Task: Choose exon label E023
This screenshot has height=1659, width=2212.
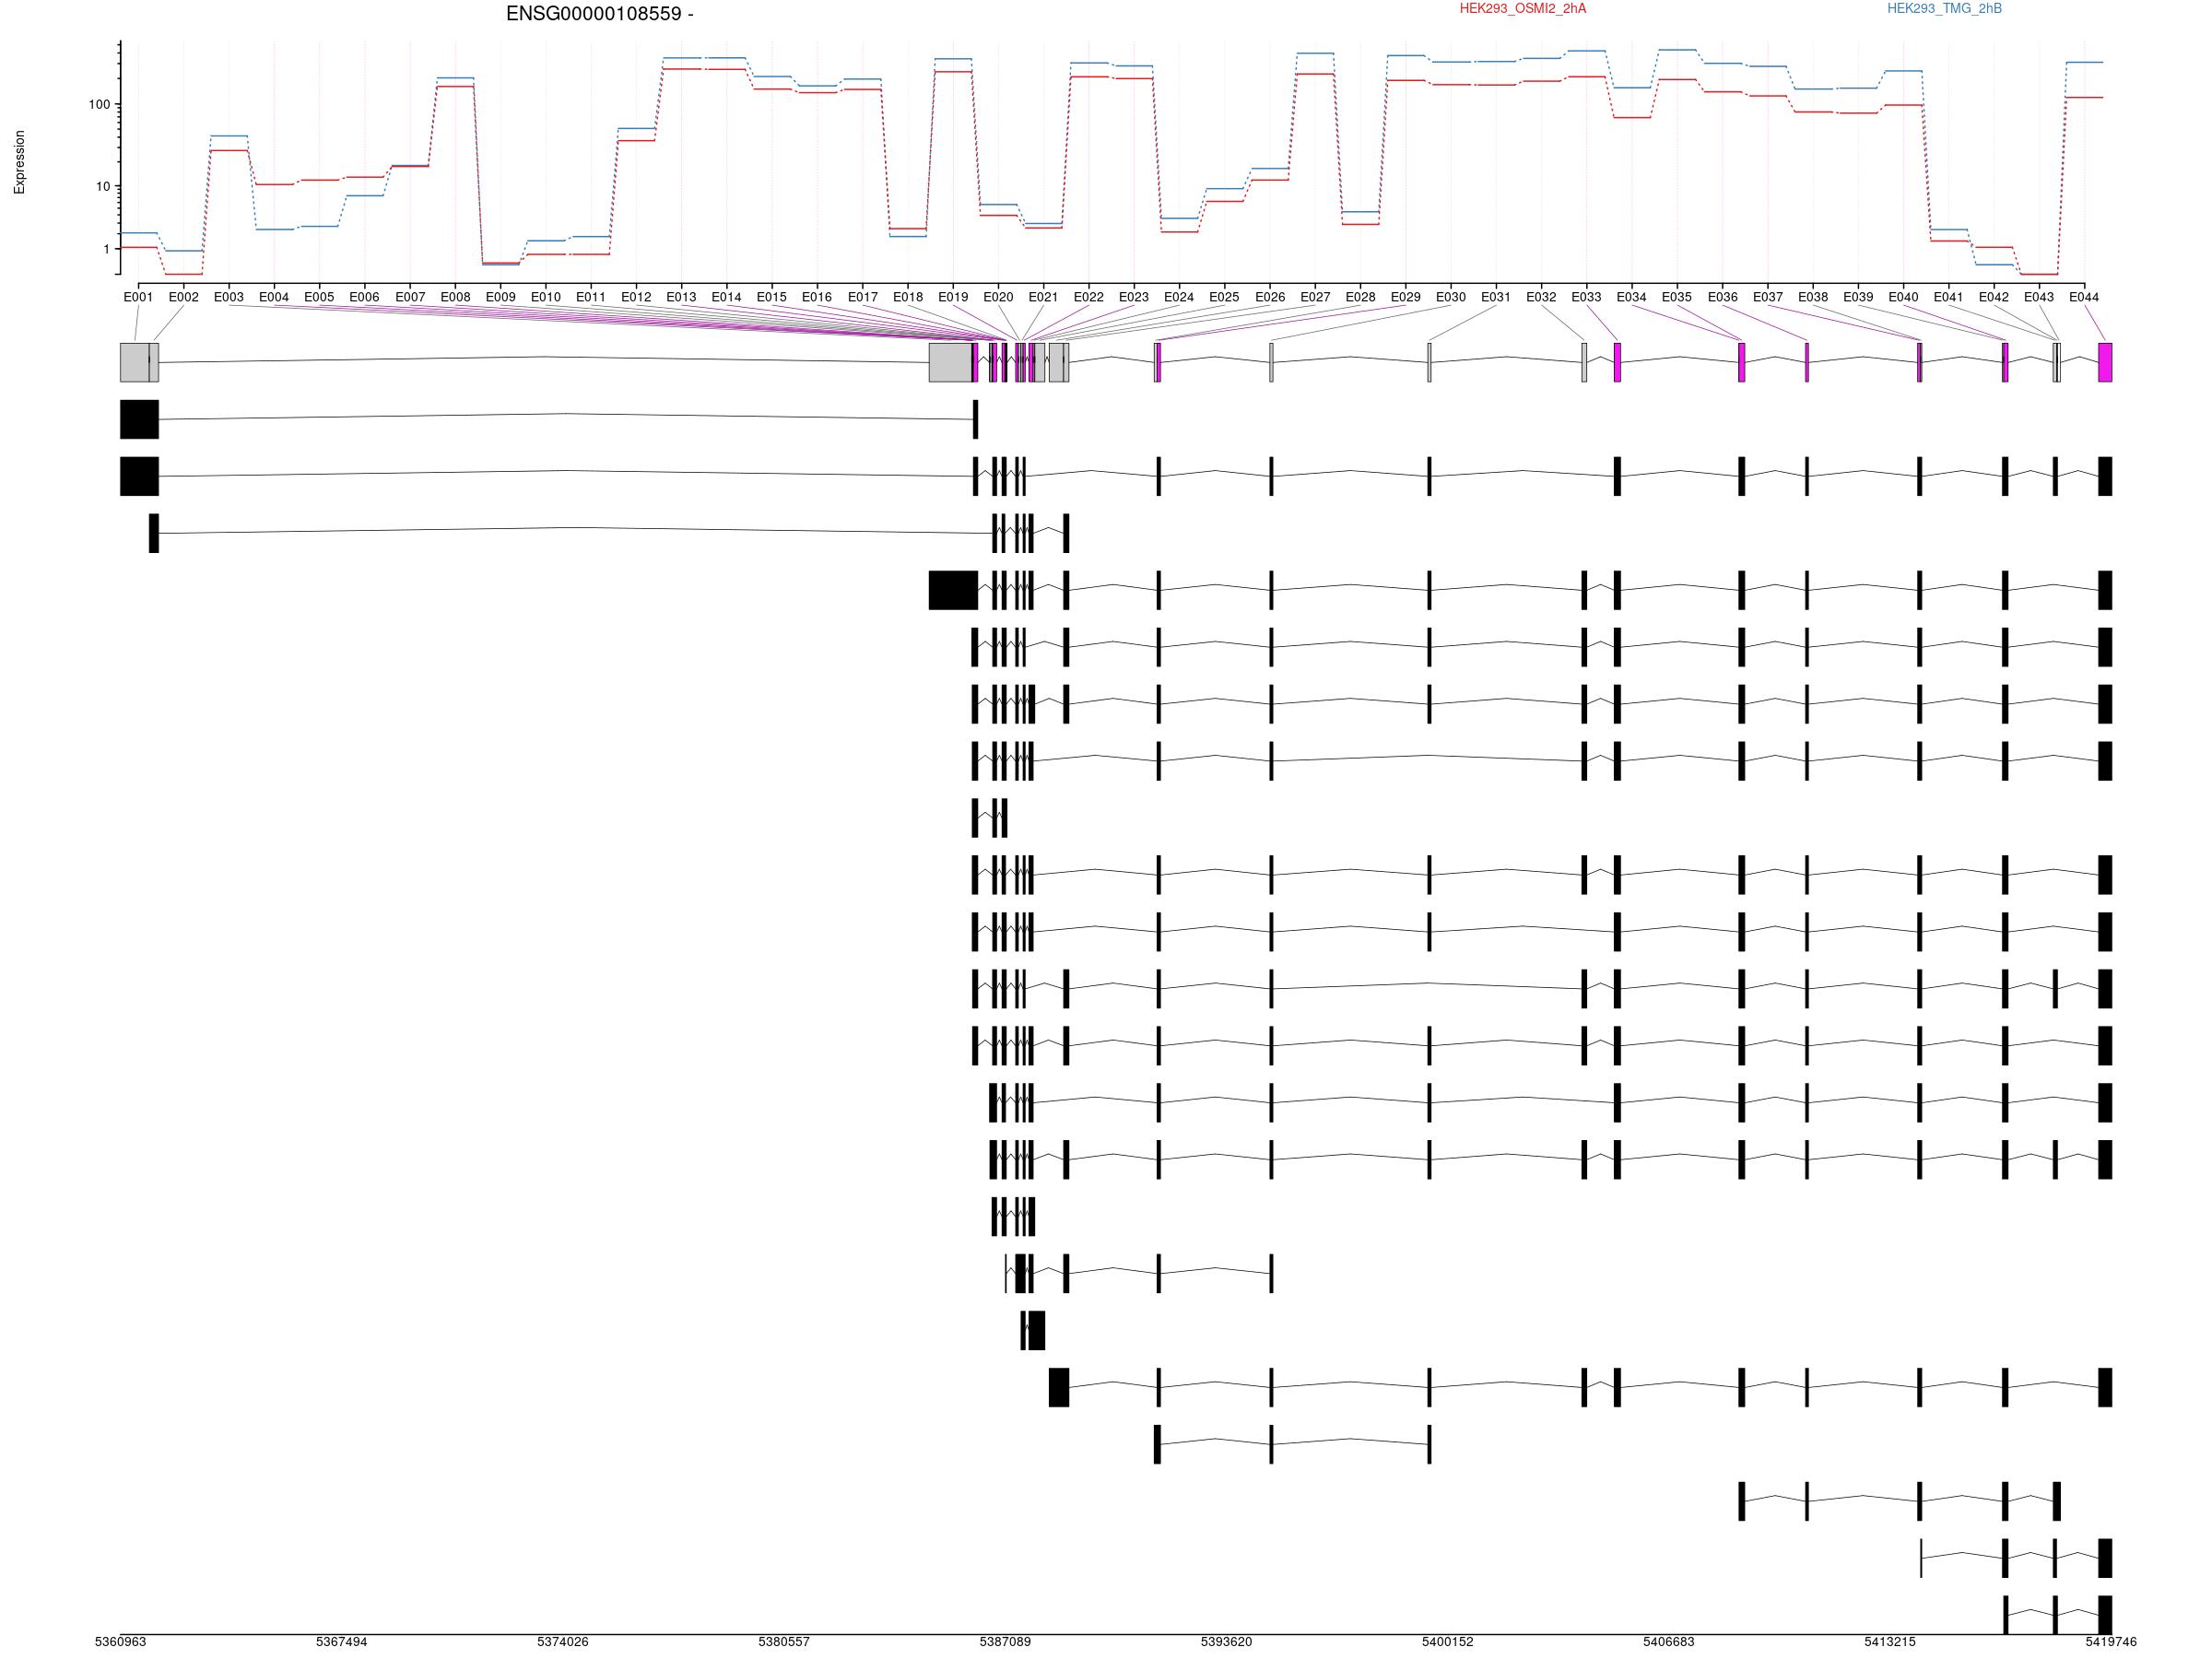Action: [x=1134, y=297]
